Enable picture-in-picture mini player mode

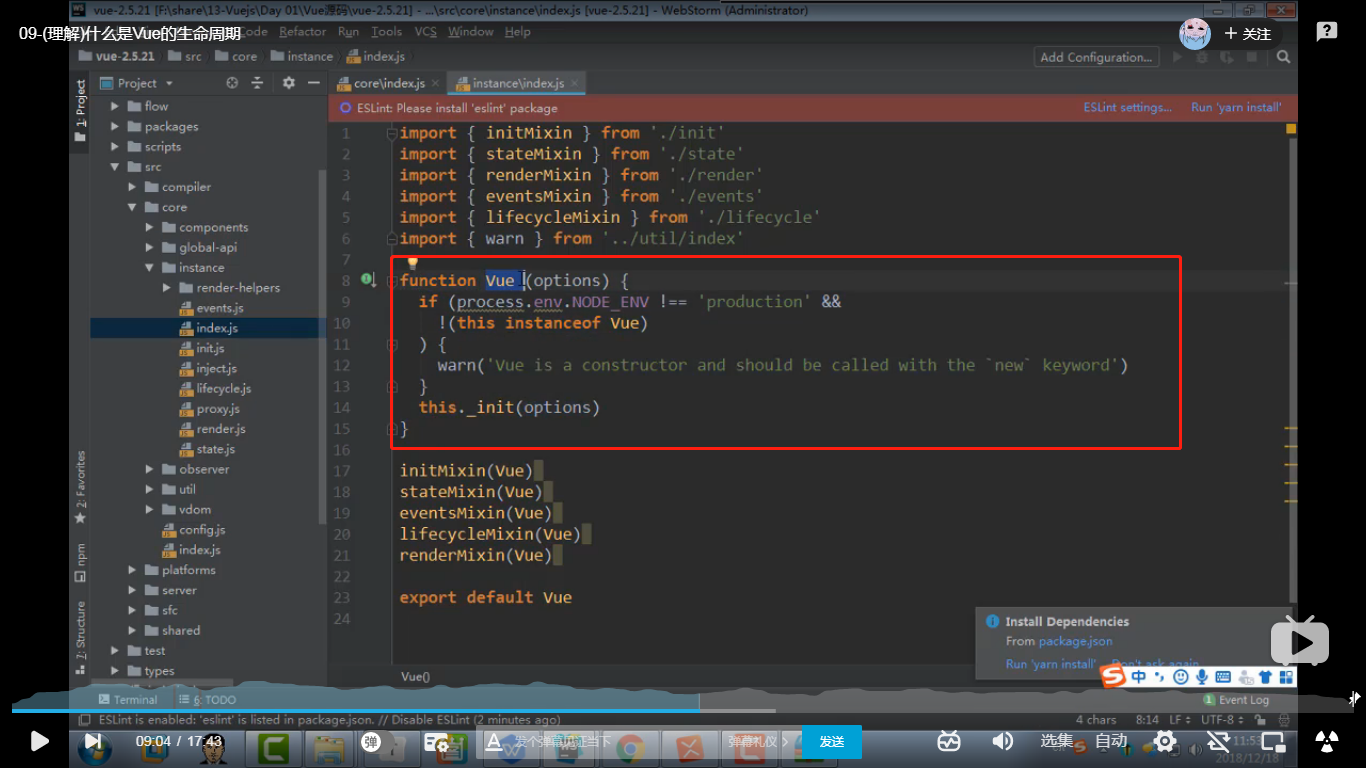click(x=1273, y=741)
